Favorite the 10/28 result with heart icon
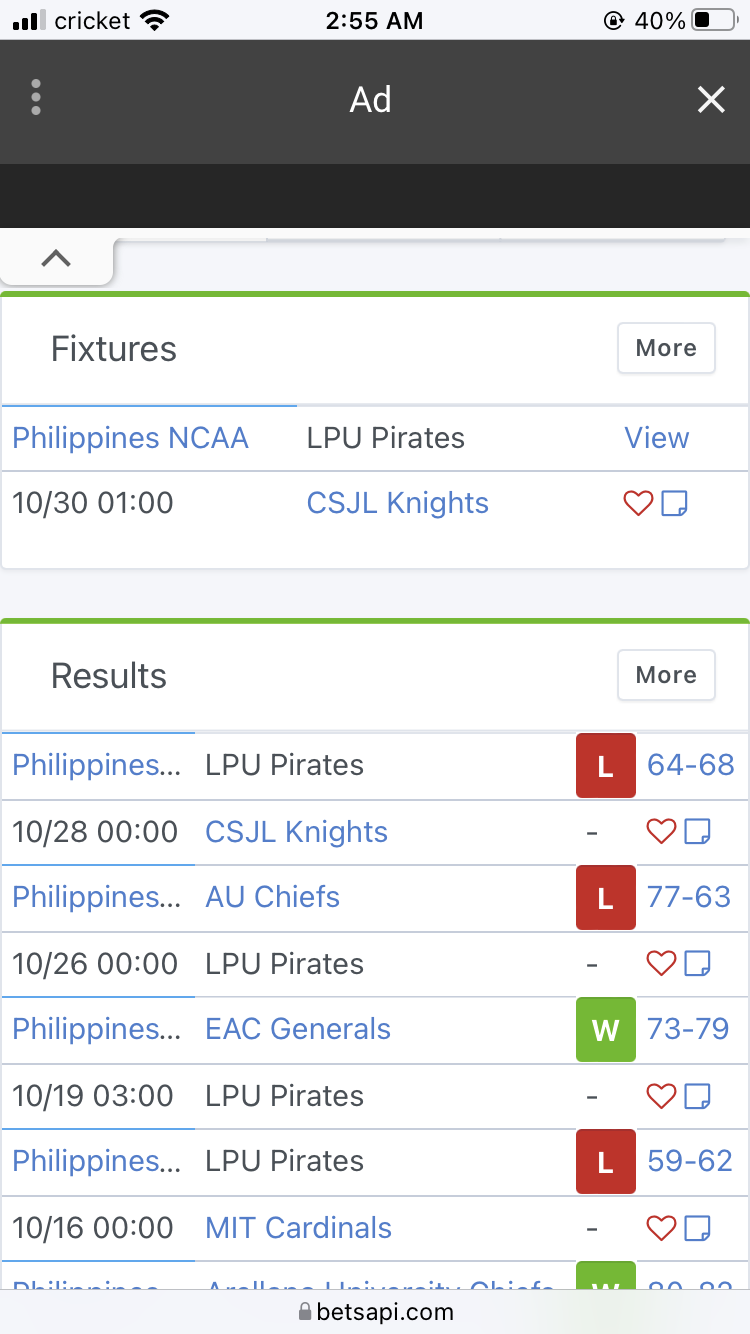750x1334 pixels. point(661,832)
